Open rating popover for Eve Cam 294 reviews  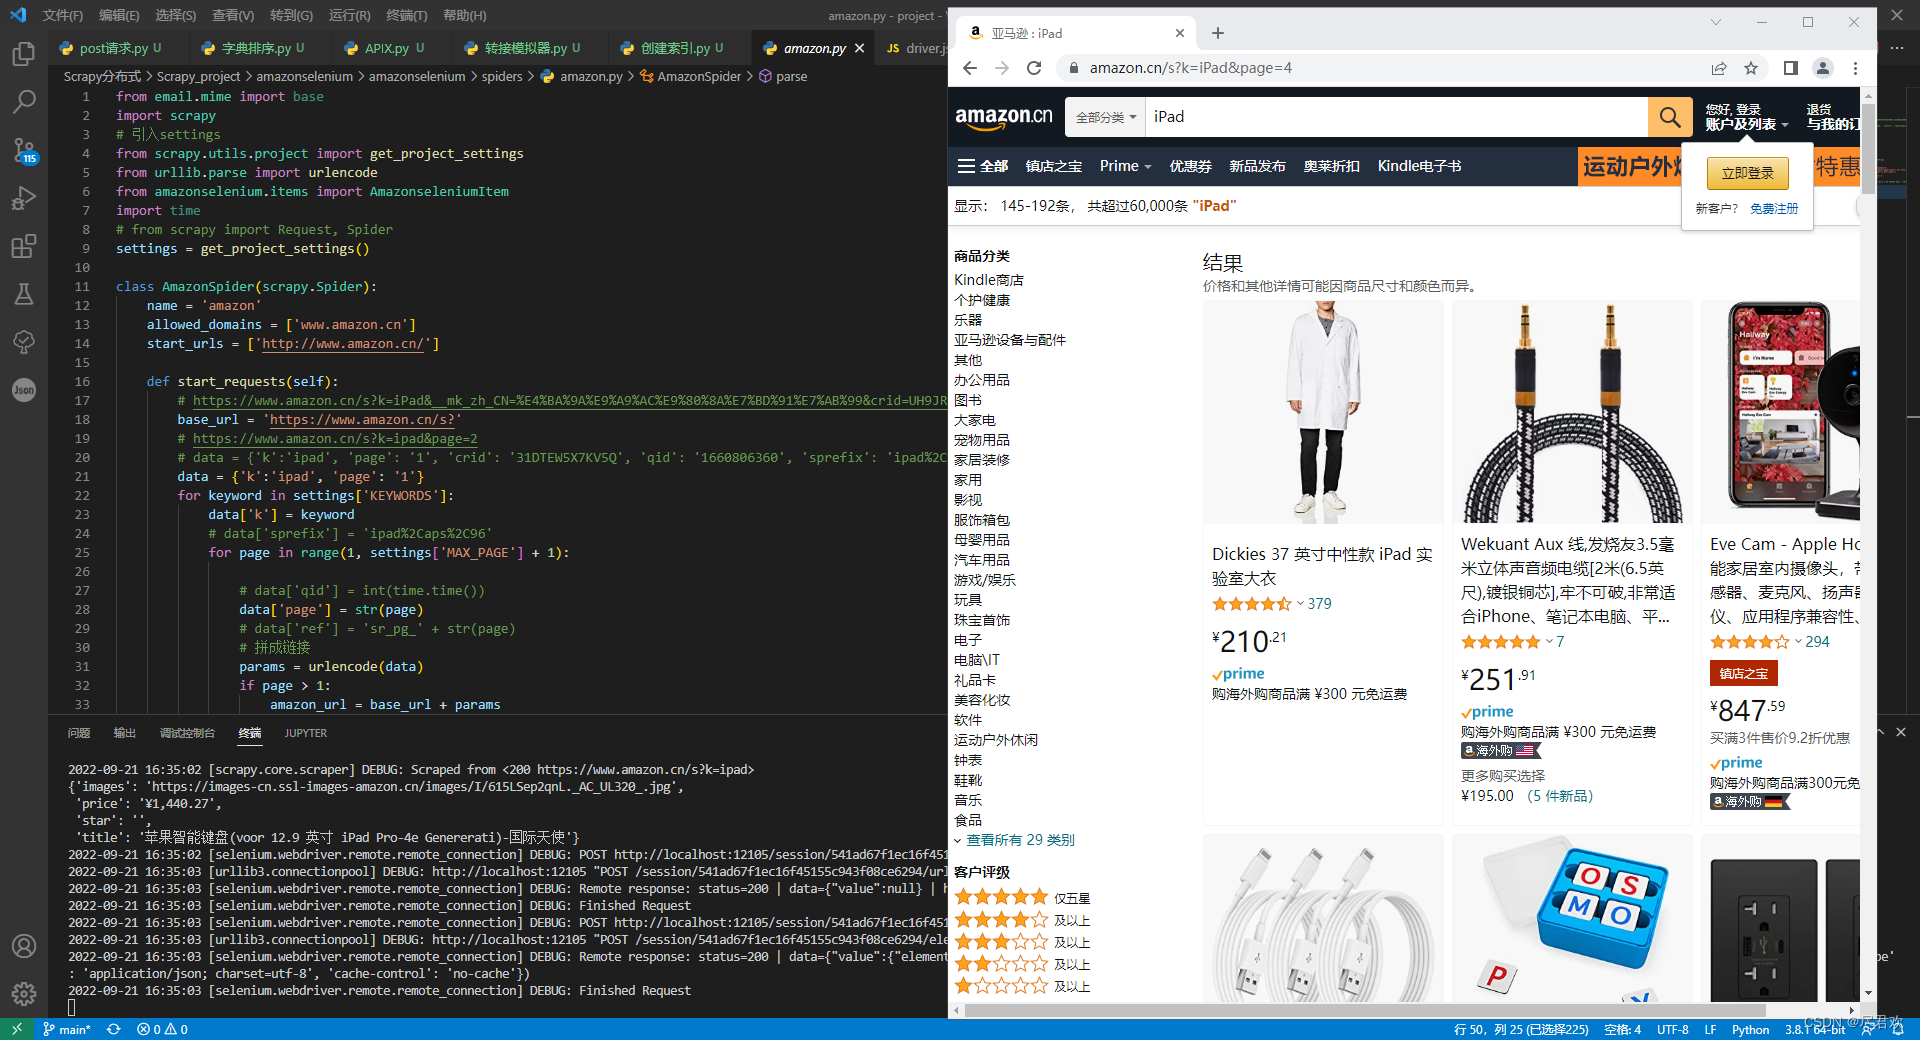1755,642
